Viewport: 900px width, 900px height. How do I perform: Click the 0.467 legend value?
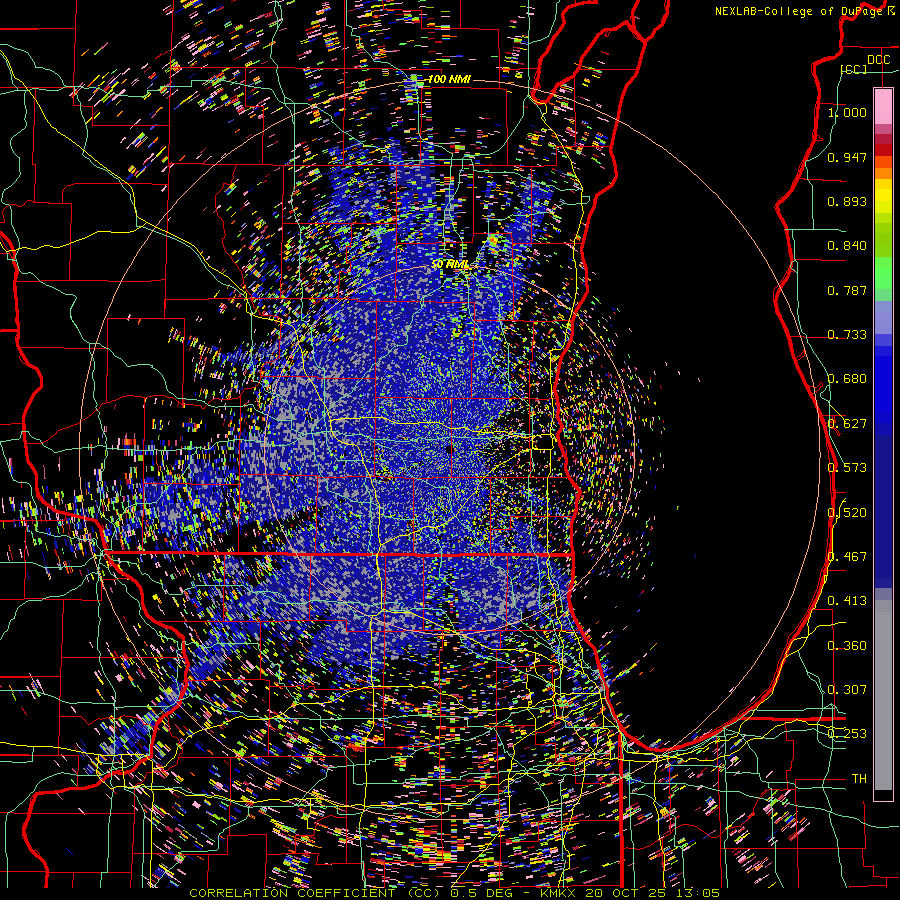click(x=847, y=557)
